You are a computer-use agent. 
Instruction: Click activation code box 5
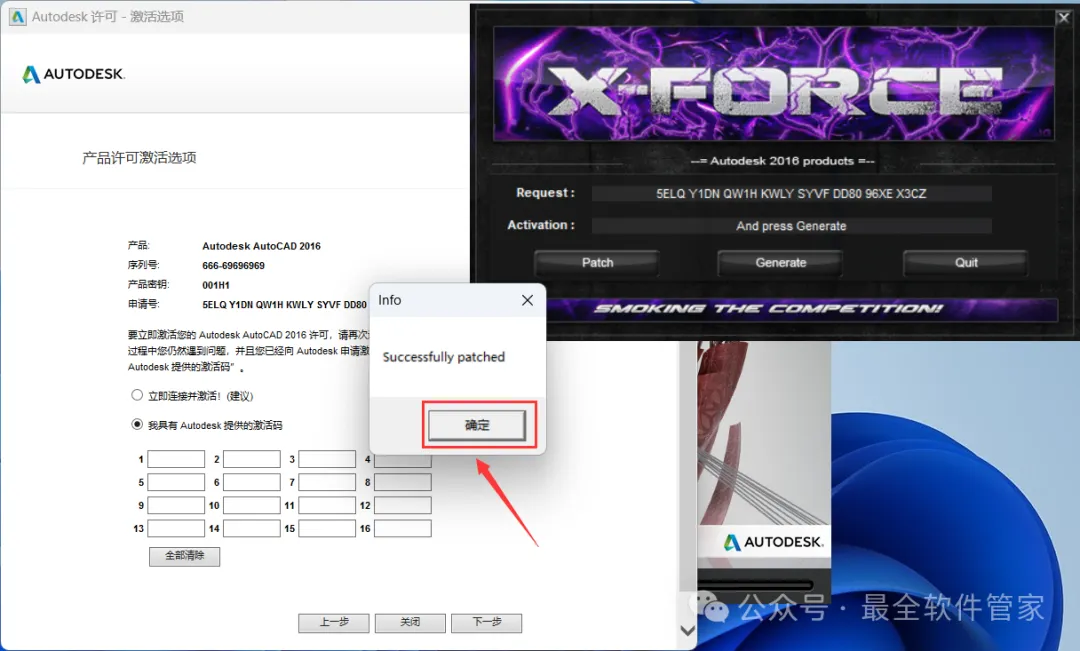tap(176, 482)
